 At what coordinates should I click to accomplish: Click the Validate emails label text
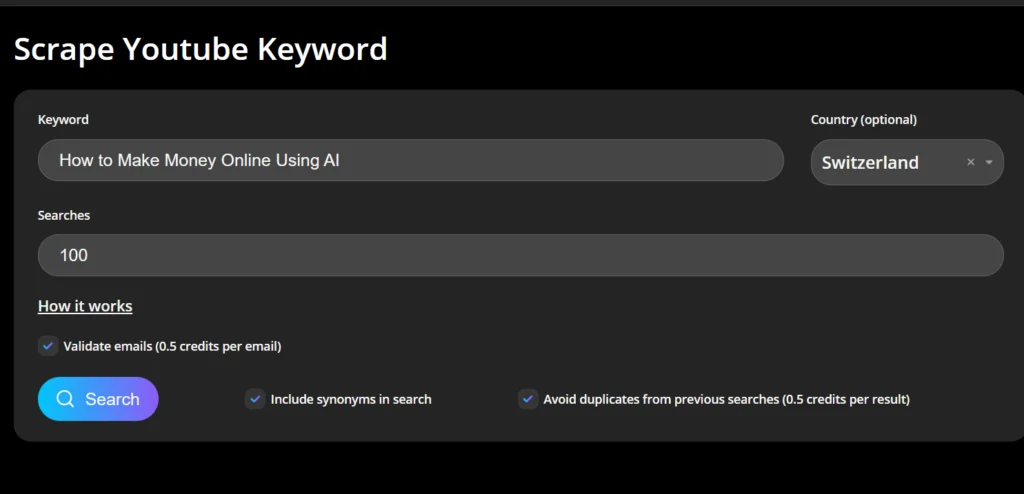click(172, 346)
